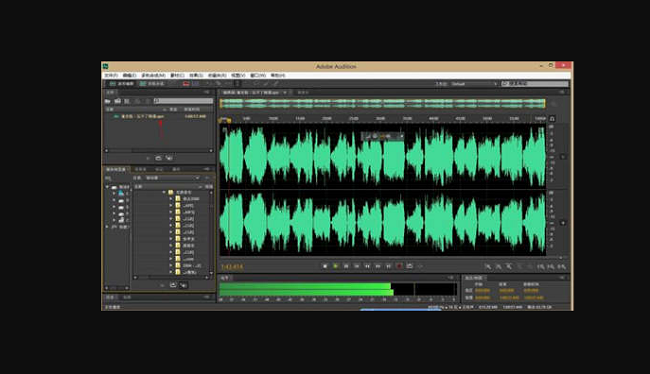
Task: Toggle the left channel enable button
Action: click(563, 157)
